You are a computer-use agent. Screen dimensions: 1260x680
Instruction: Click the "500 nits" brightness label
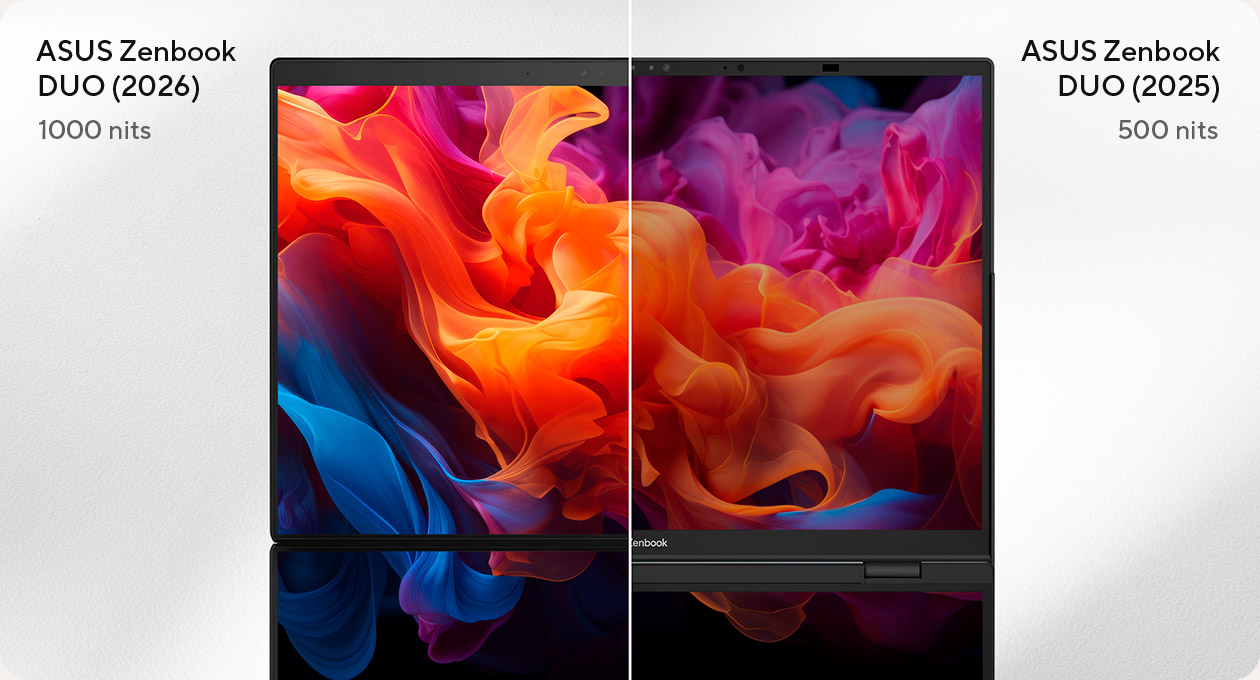coord(1168,130)
